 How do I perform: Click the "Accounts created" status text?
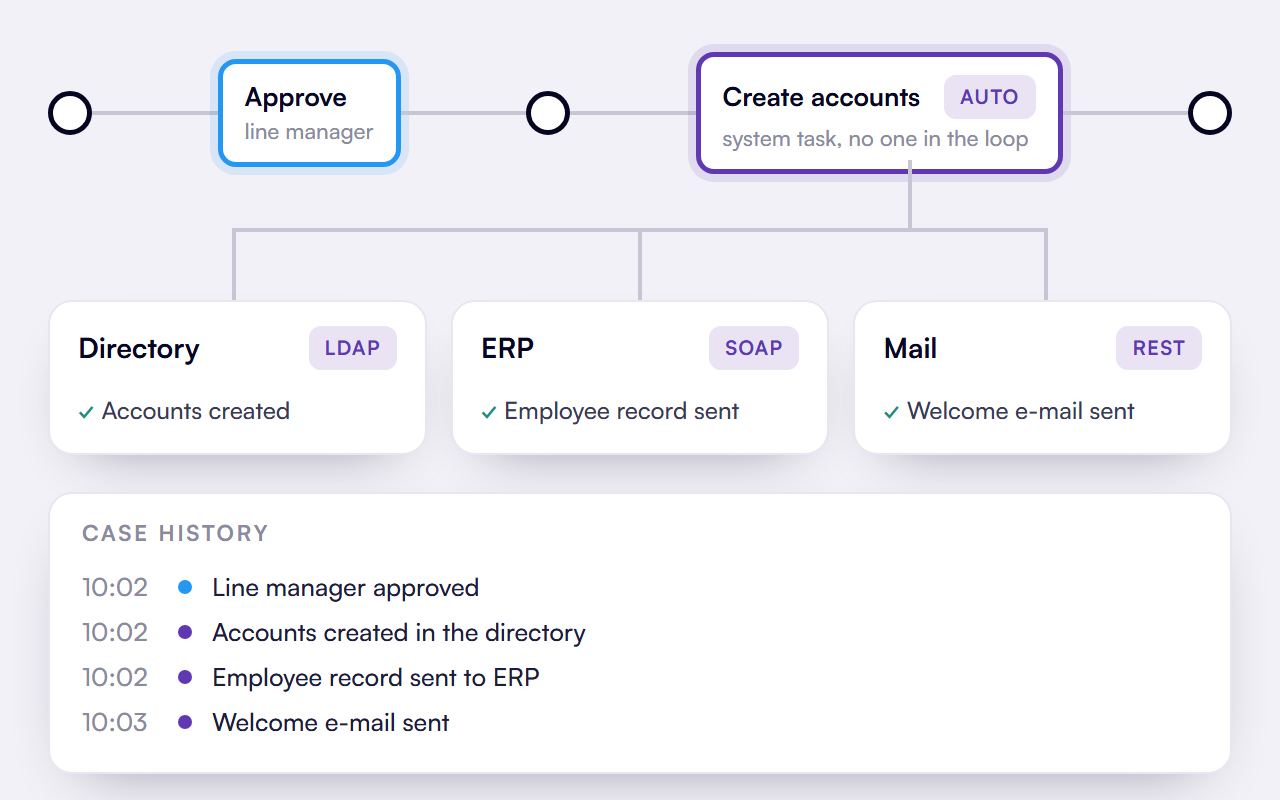196,411
